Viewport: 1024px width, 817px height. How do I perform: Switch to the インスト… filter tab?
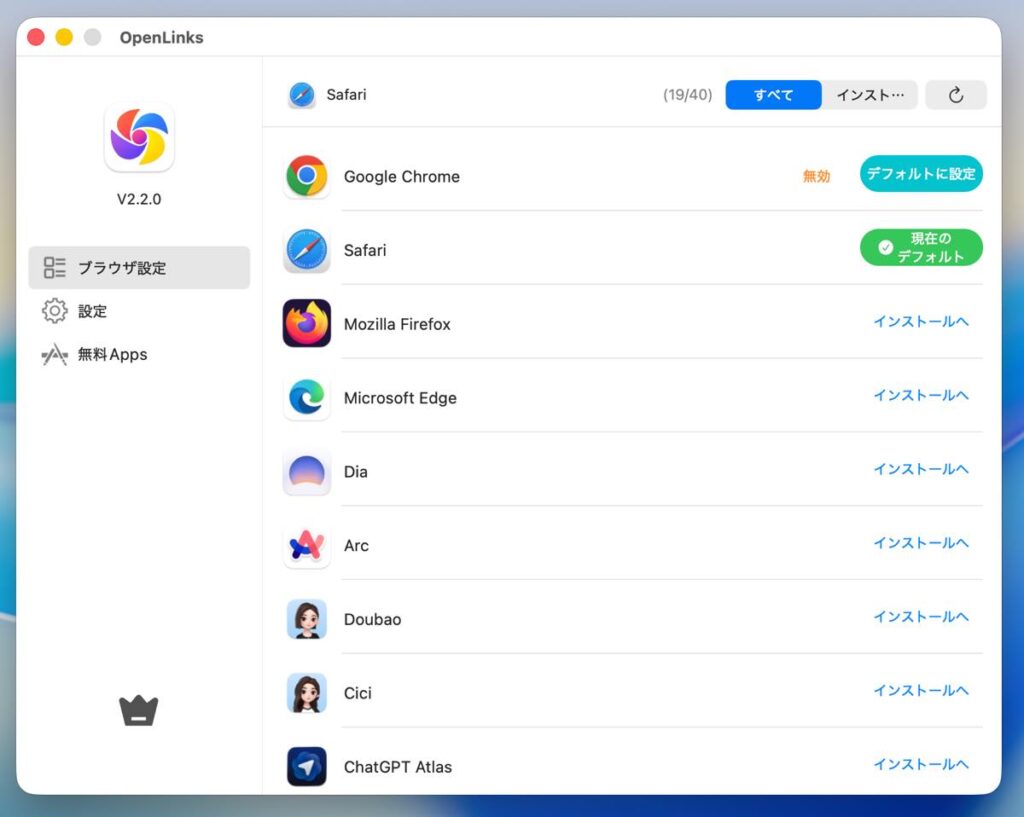click(x=869, y=95)
